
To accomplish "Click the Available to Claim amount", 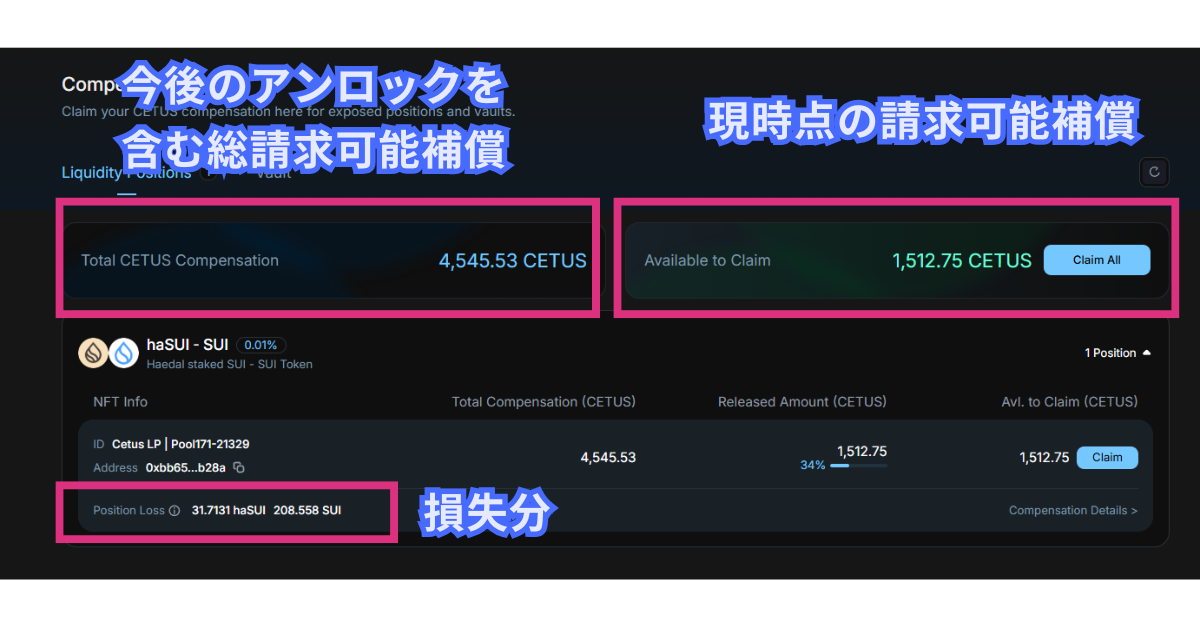I will pos(961,261).
